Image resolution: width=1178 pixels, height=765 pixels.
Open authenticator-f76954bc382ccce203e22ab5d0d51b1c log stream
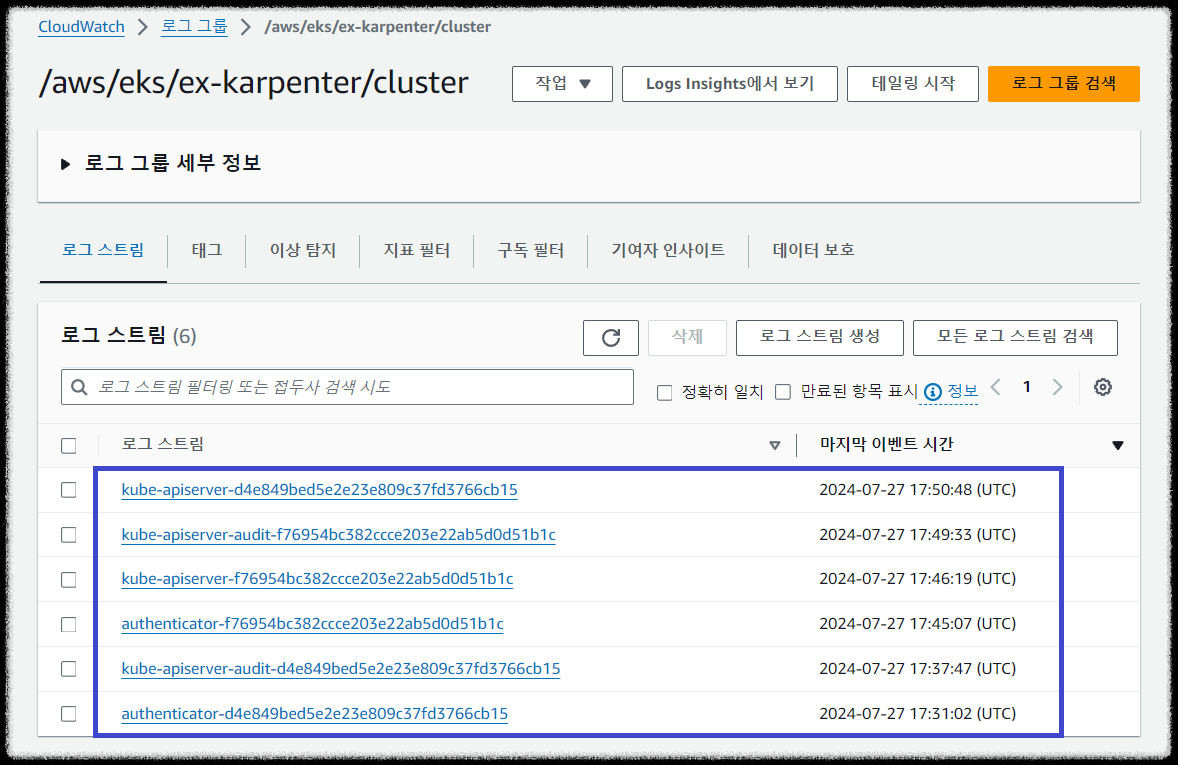point(313,624)
